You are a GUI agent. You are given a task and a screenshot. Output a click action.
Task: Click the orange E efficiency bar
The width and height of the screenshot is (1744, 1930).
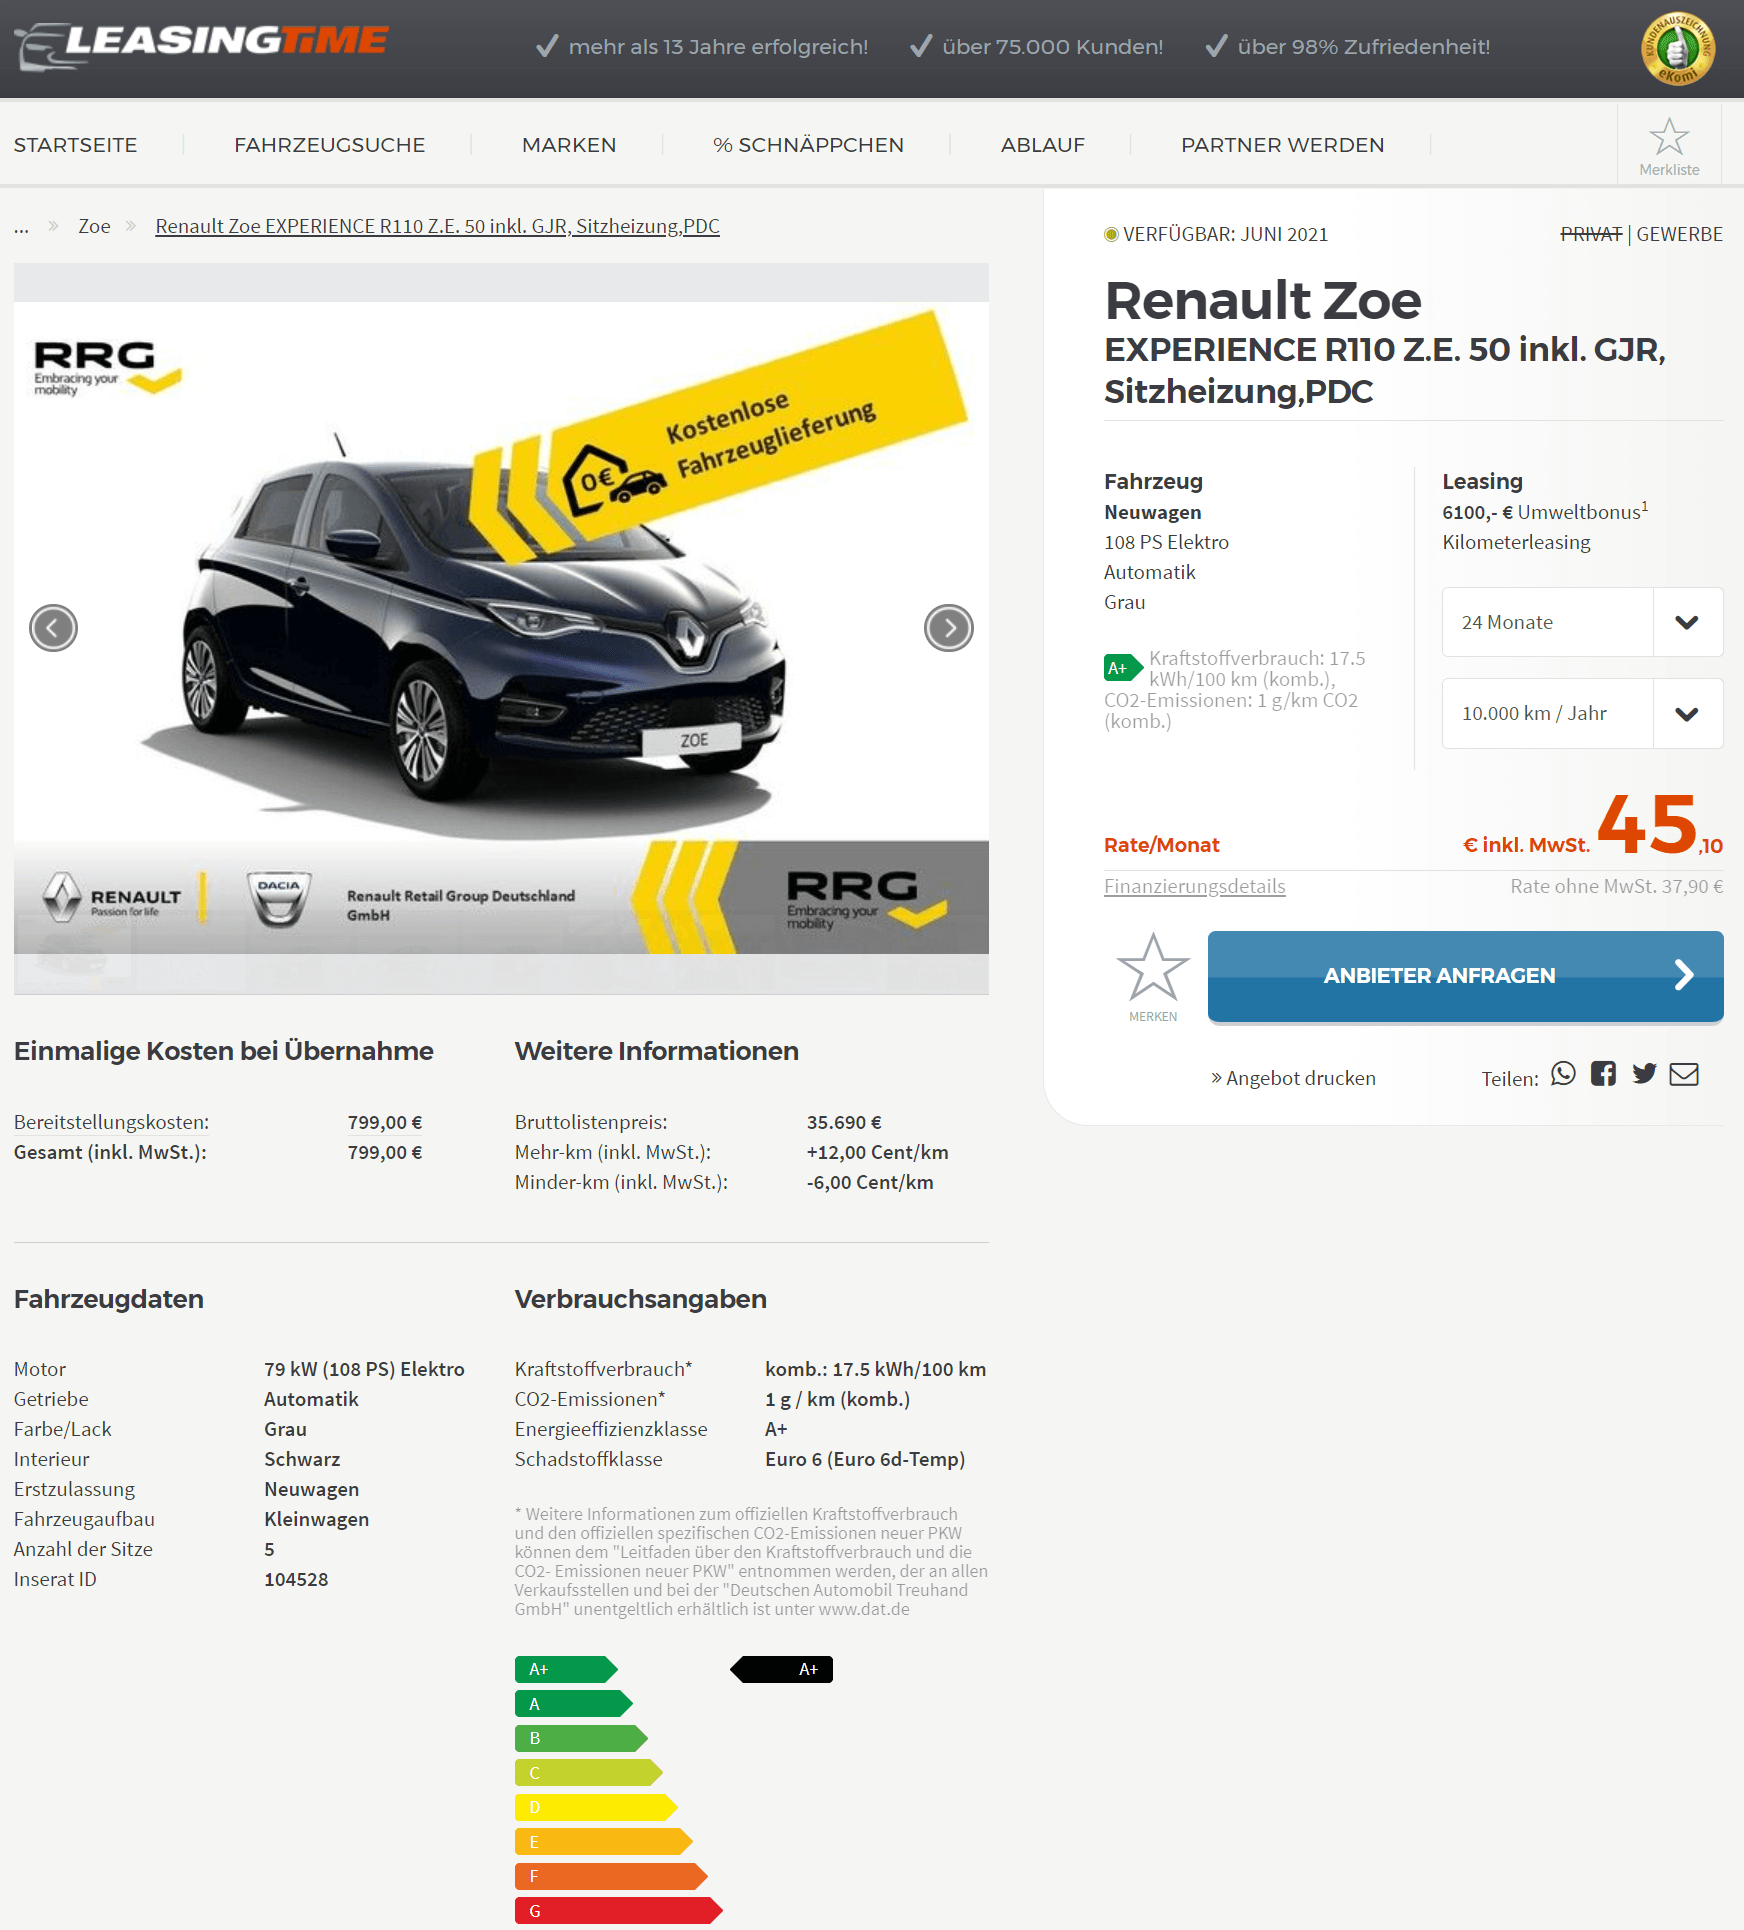pyautogui.click(x=604, y=1841)
